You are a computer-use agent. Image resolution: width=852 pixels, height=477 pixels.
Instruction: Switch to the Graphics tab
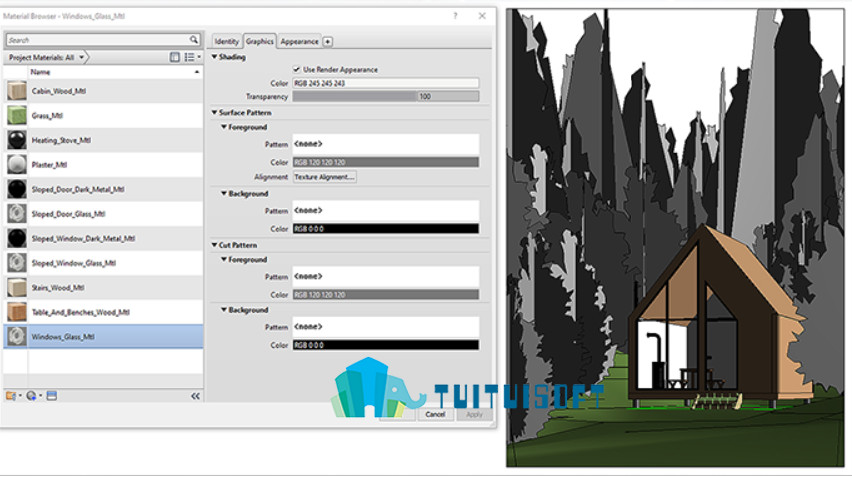click(x=260, y=41)
